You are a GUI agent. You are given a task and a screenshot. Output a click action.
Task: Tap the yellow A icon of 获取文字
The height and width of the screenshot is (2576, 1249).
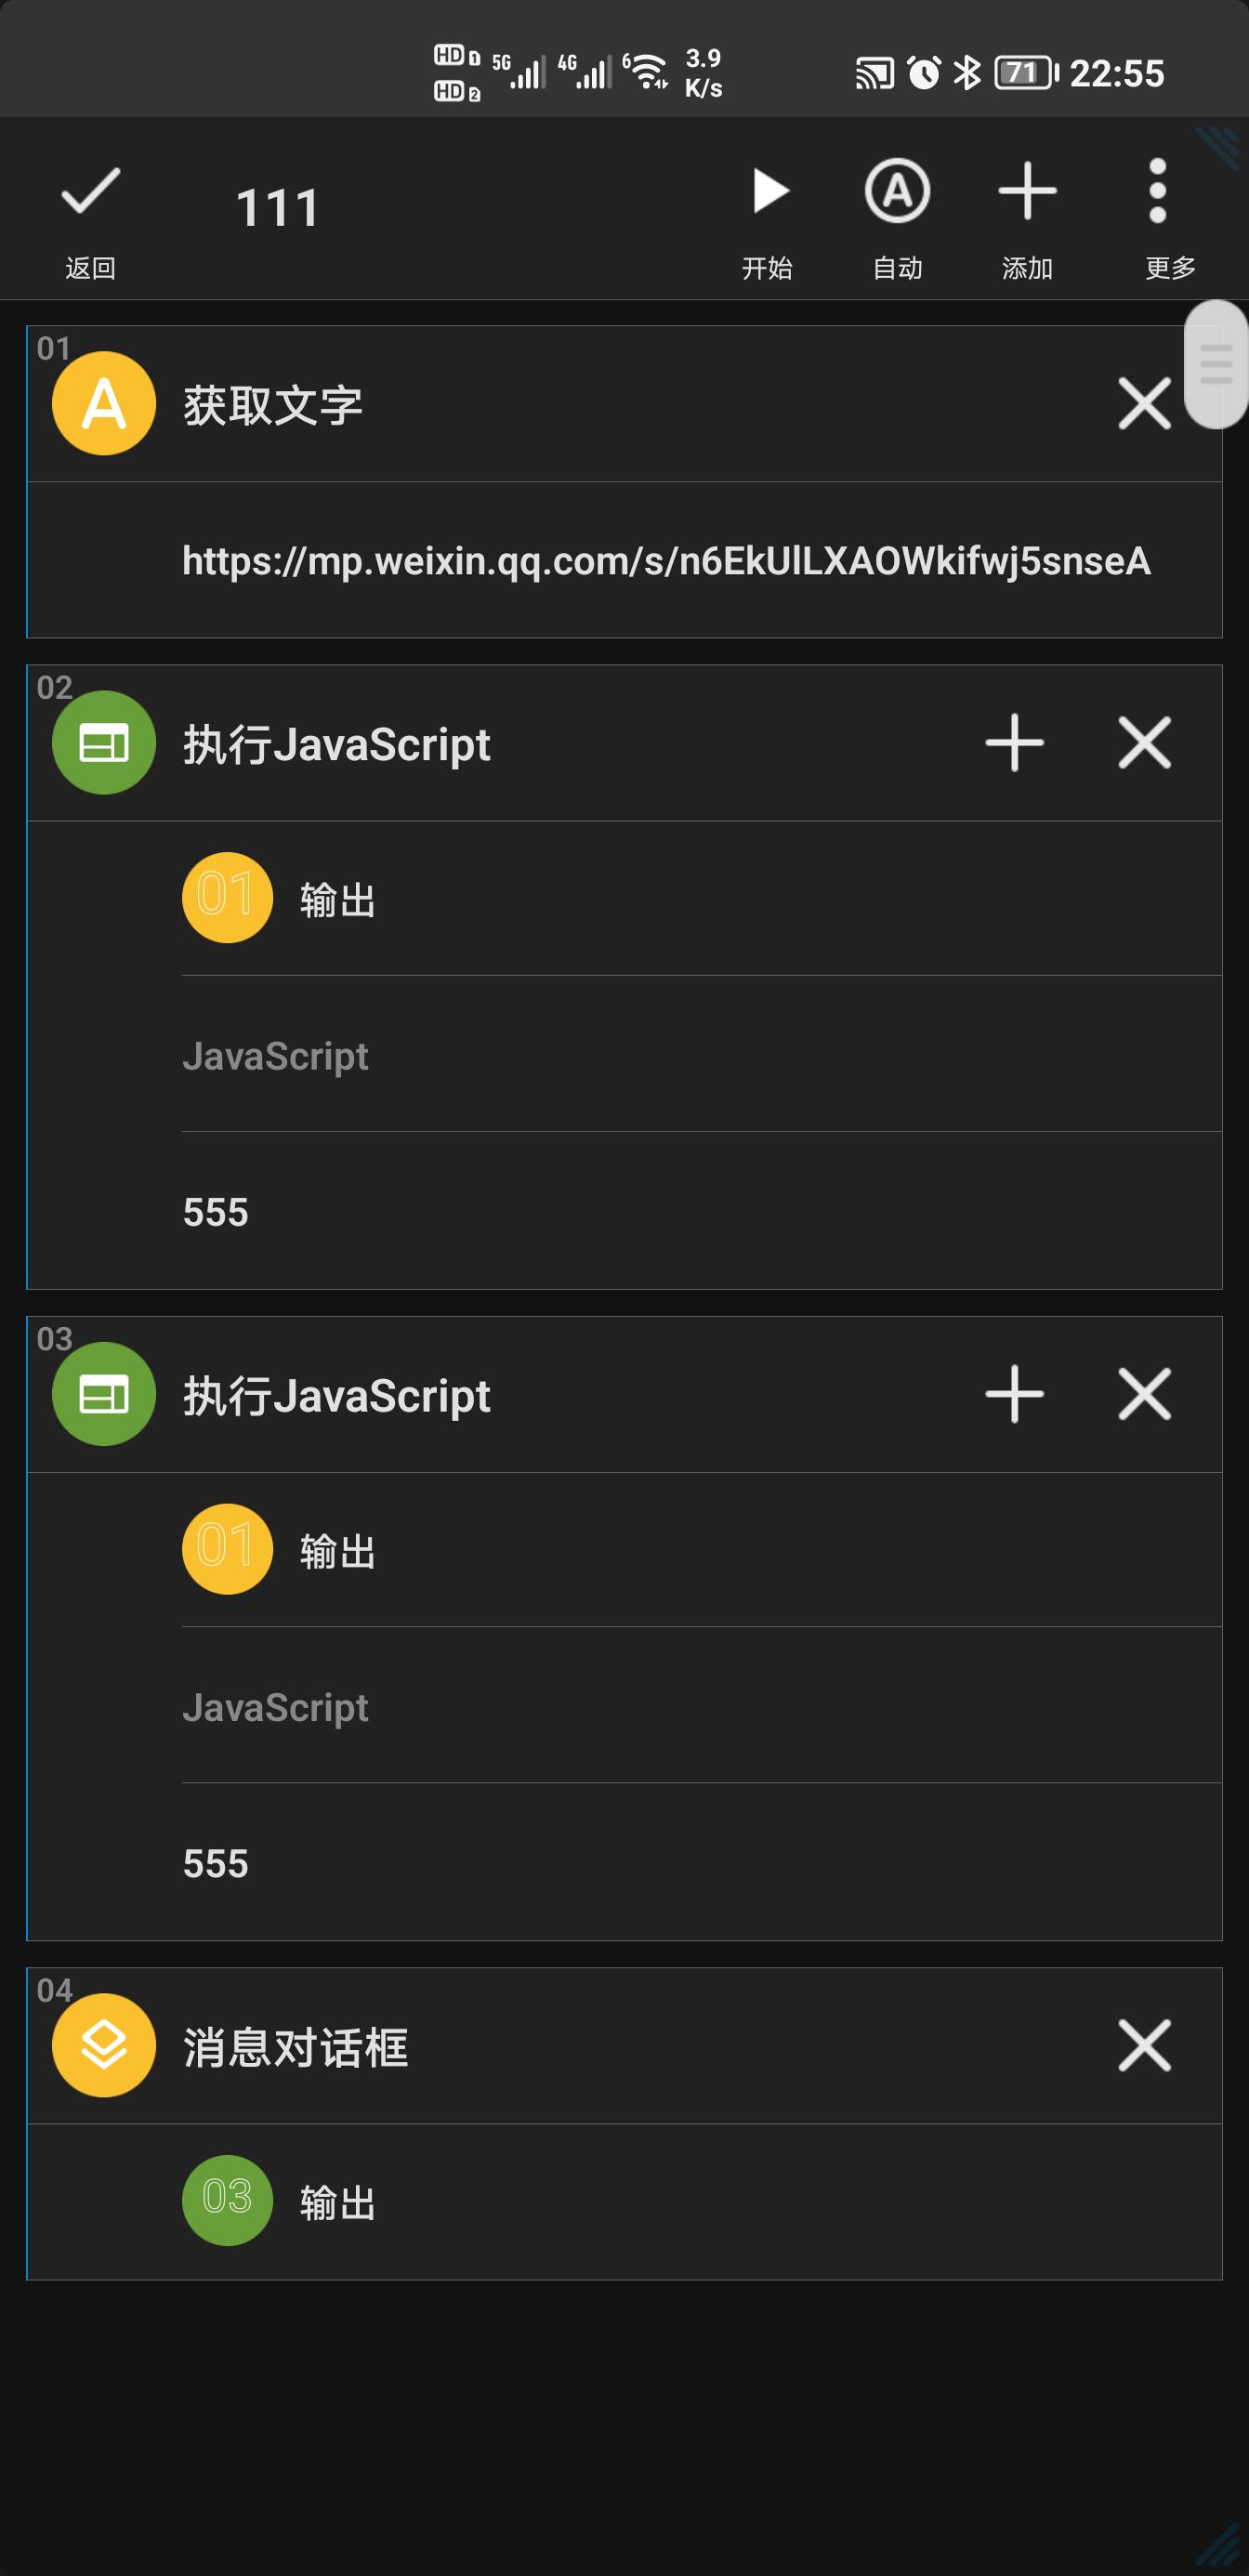tap(104, 404)
